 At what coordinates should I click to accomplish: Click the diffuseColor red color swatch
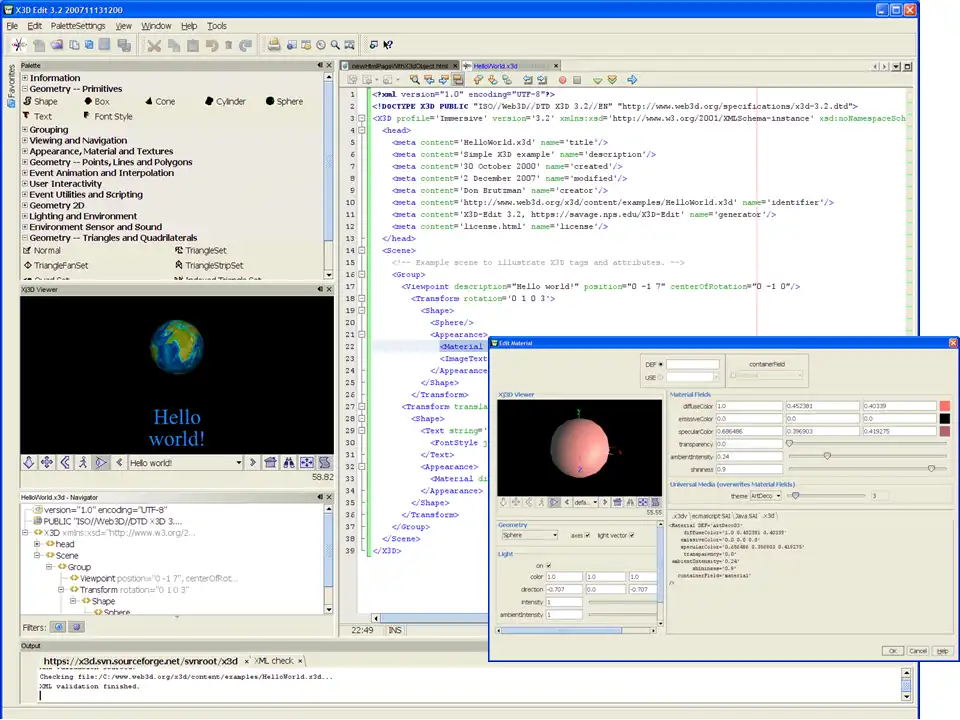(x=945, y=406)
